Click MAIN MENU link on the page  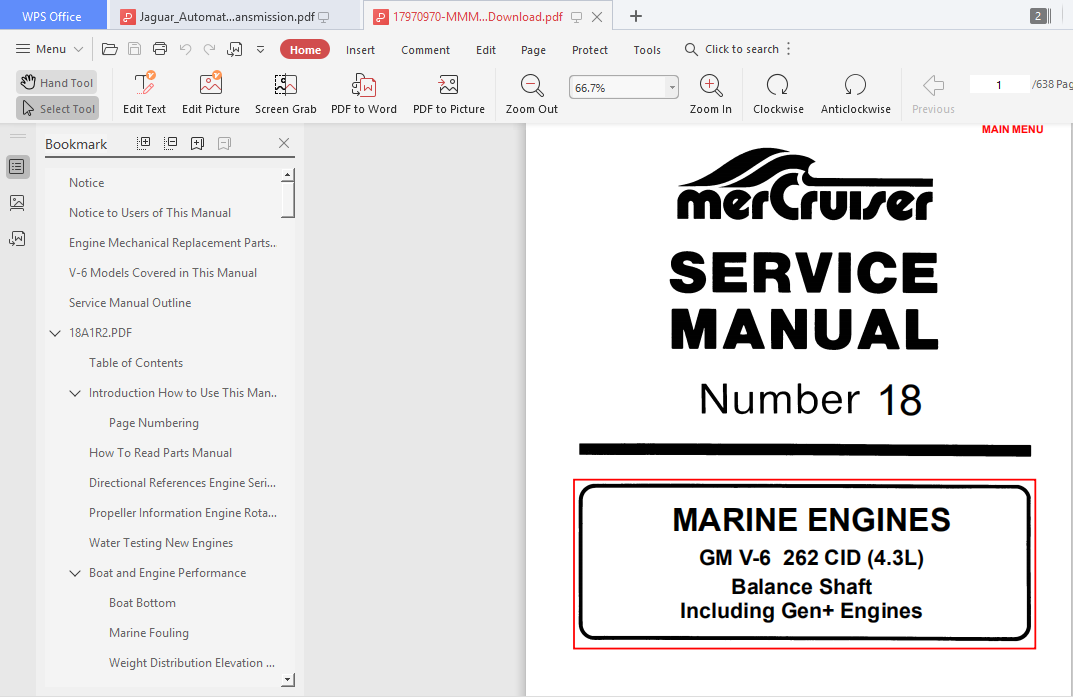(x=1012, y=129)
